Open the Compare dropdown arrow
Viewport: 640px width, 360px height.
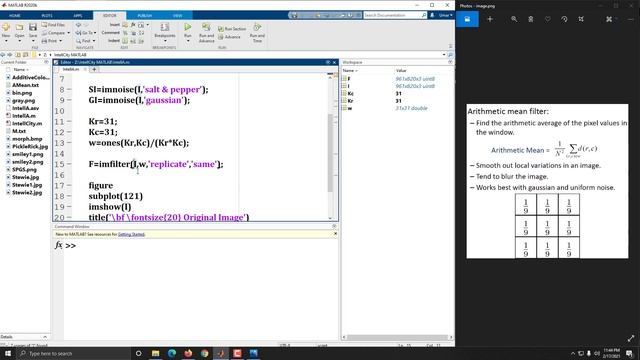coord(68,33)
